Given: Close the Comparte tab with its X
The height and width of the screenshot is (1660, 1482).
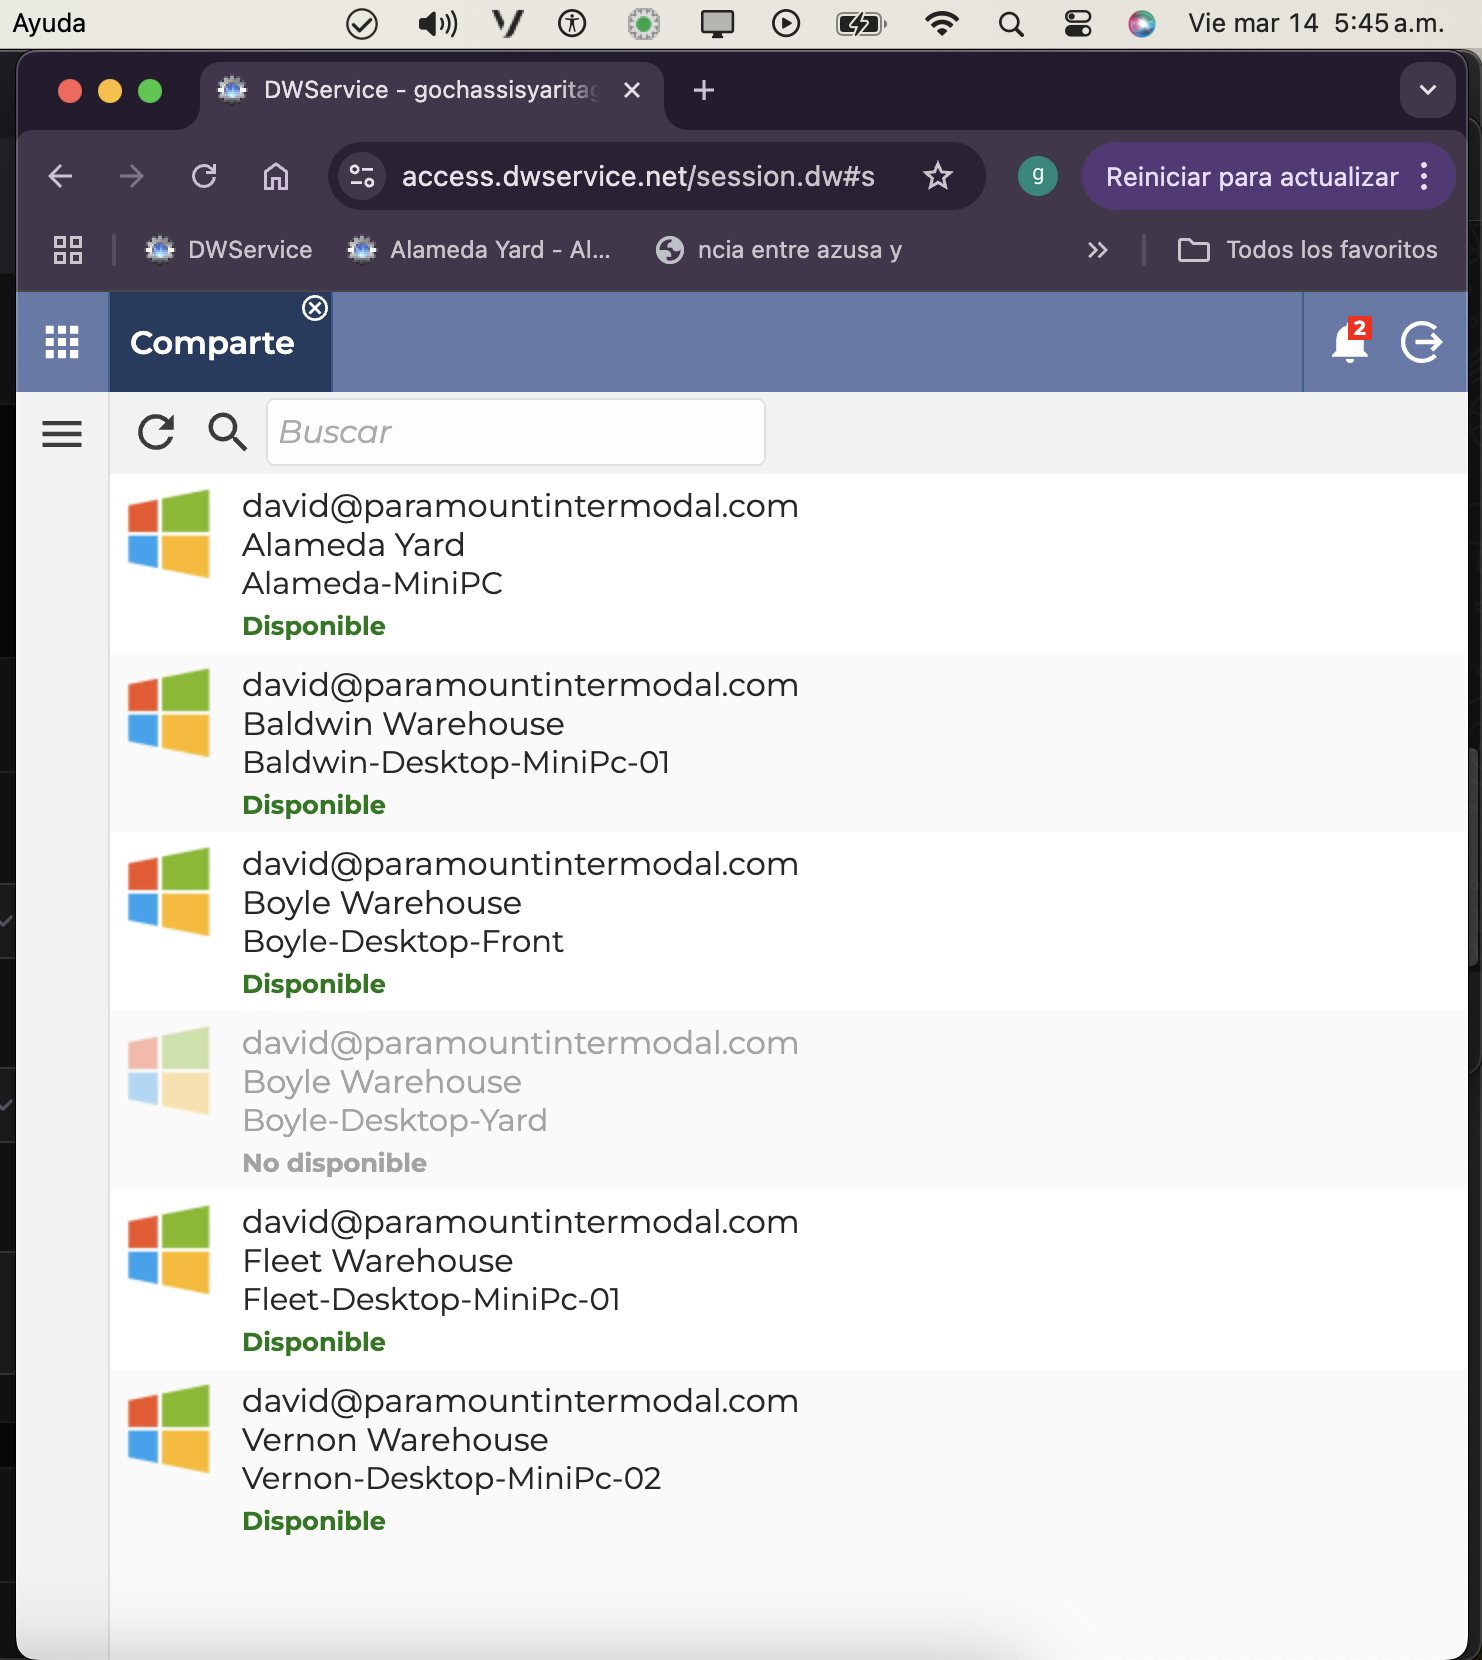Looking at the screenshot, I should [315, 308].
